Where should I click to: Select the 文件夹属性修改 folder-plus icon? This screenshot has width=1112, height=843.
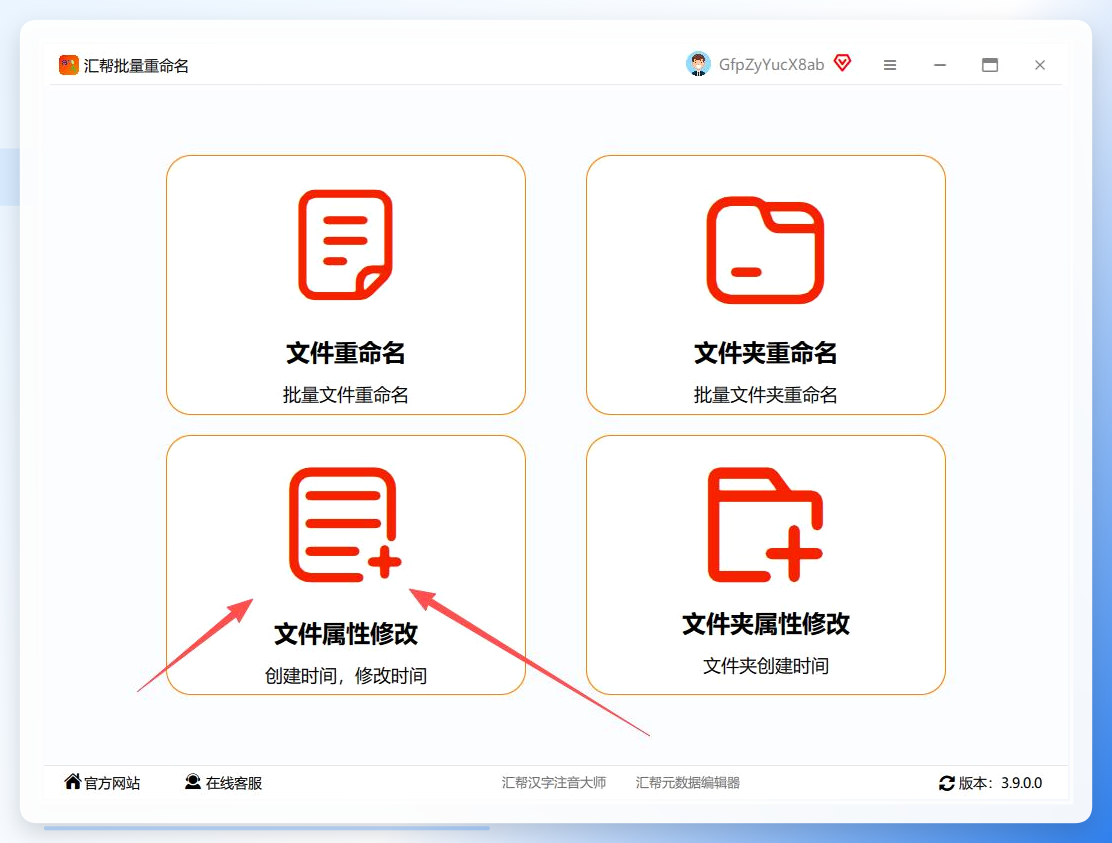point(765,525)
